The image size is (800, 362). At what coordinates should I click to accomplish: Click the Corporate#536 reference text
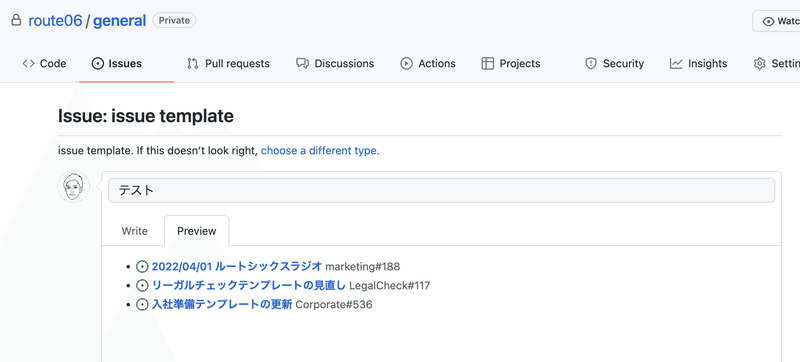334,305
